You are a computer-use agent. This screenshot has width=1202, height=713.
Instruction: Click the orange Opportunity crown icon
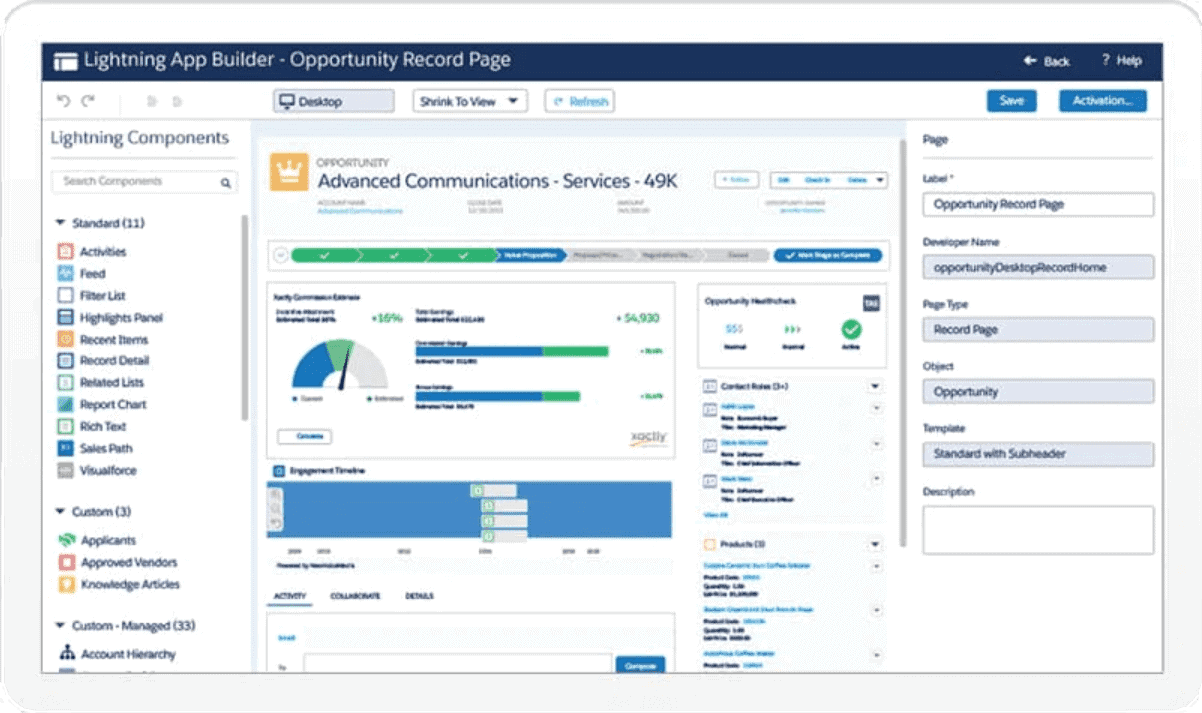point(289,173)
